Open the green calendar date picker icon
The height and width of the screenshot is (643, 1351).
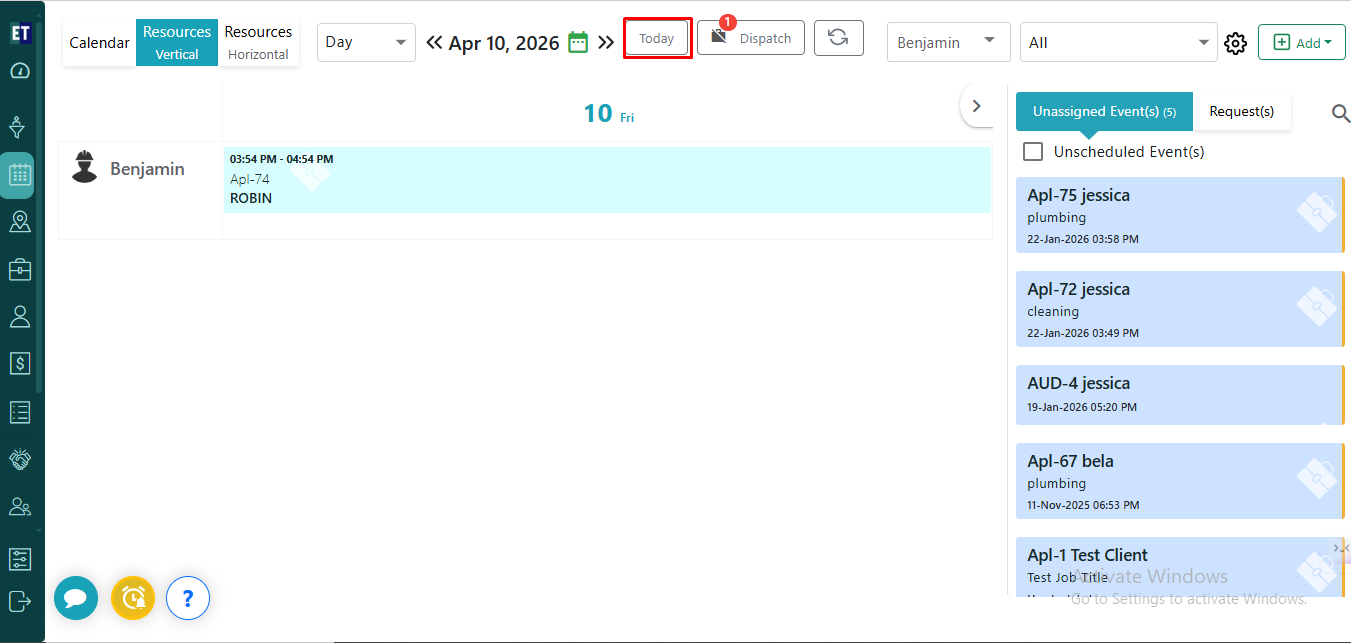pos(578,42)
